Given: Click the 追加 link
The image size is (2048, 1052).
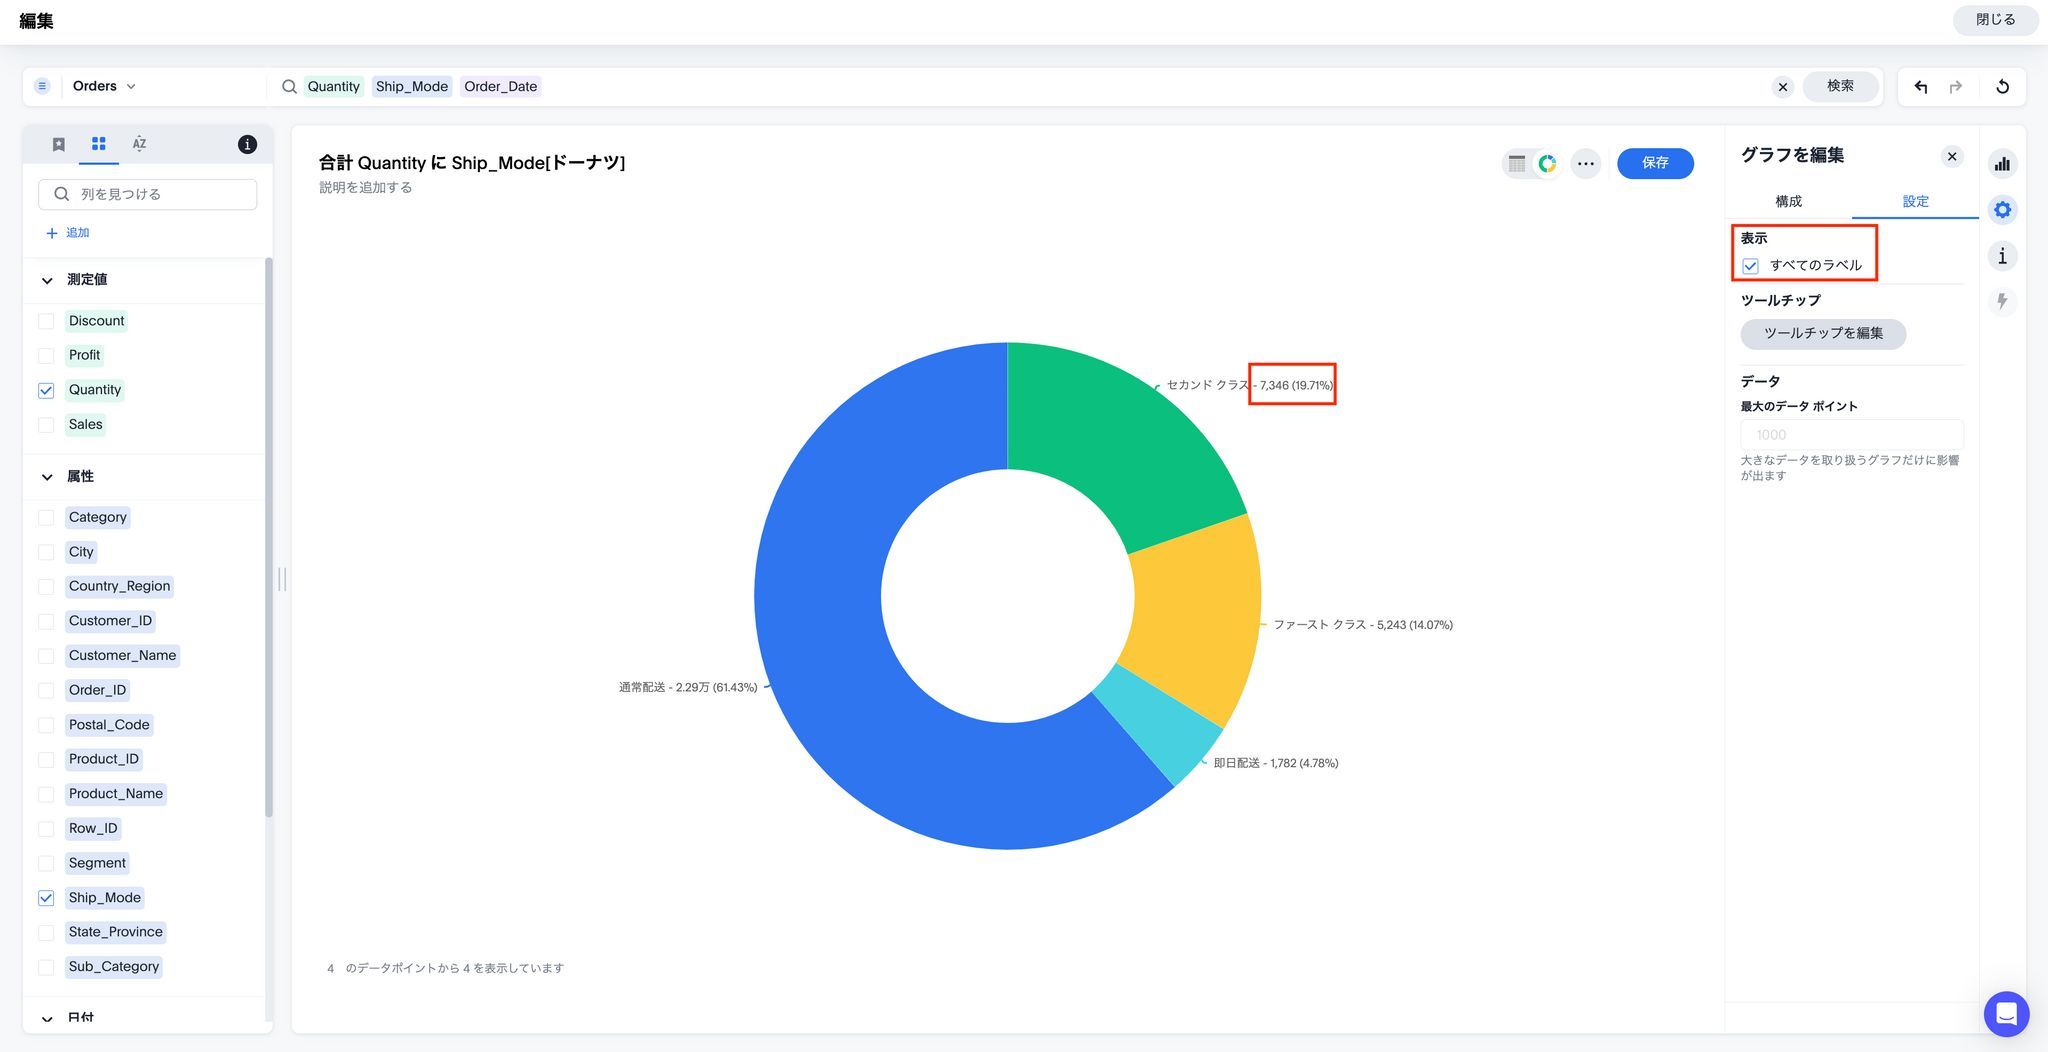Looking at the screenshot, I should click(77, 233).
